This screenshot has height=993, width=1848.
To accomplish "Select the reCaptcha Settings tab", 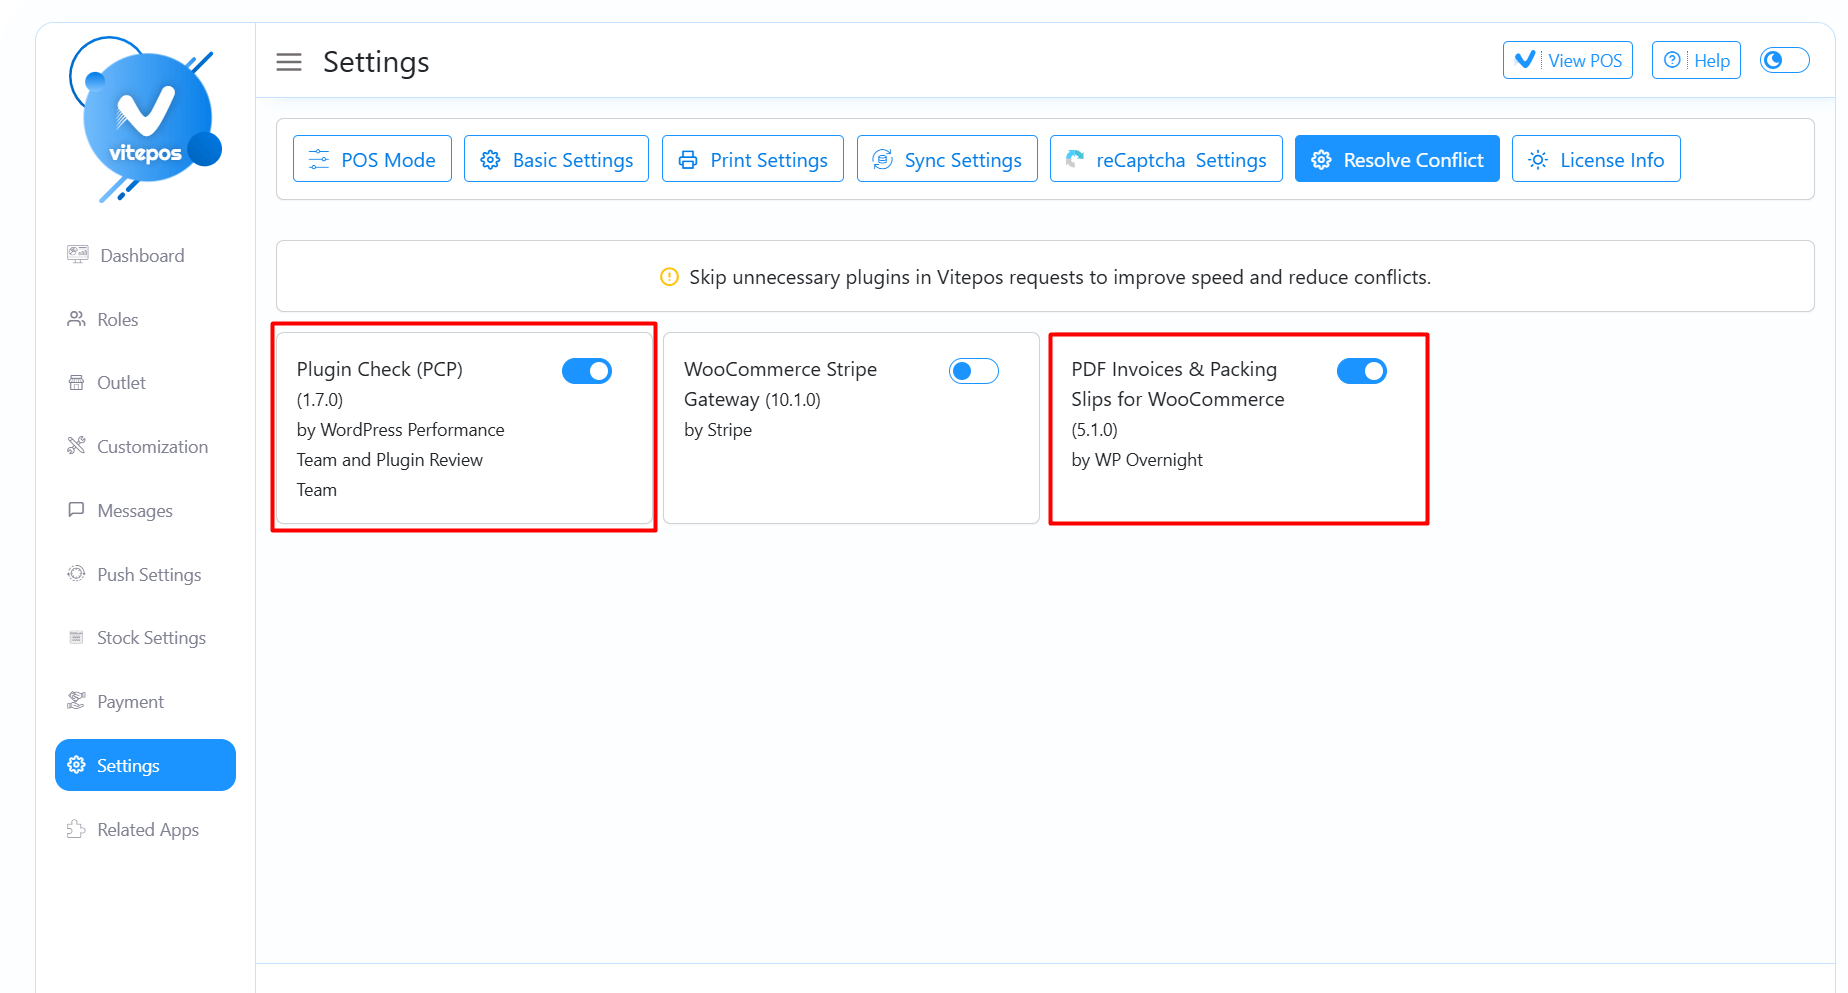I will pos(1166,159).
